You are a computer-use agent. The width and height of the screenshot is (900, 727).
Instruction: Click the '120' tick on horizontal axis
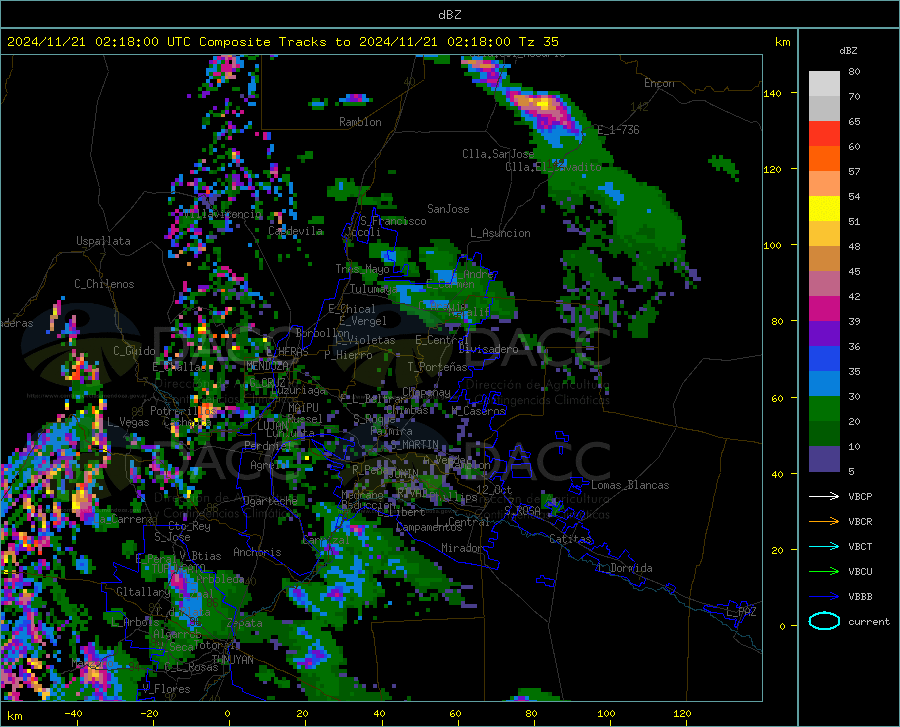[682, 713]
